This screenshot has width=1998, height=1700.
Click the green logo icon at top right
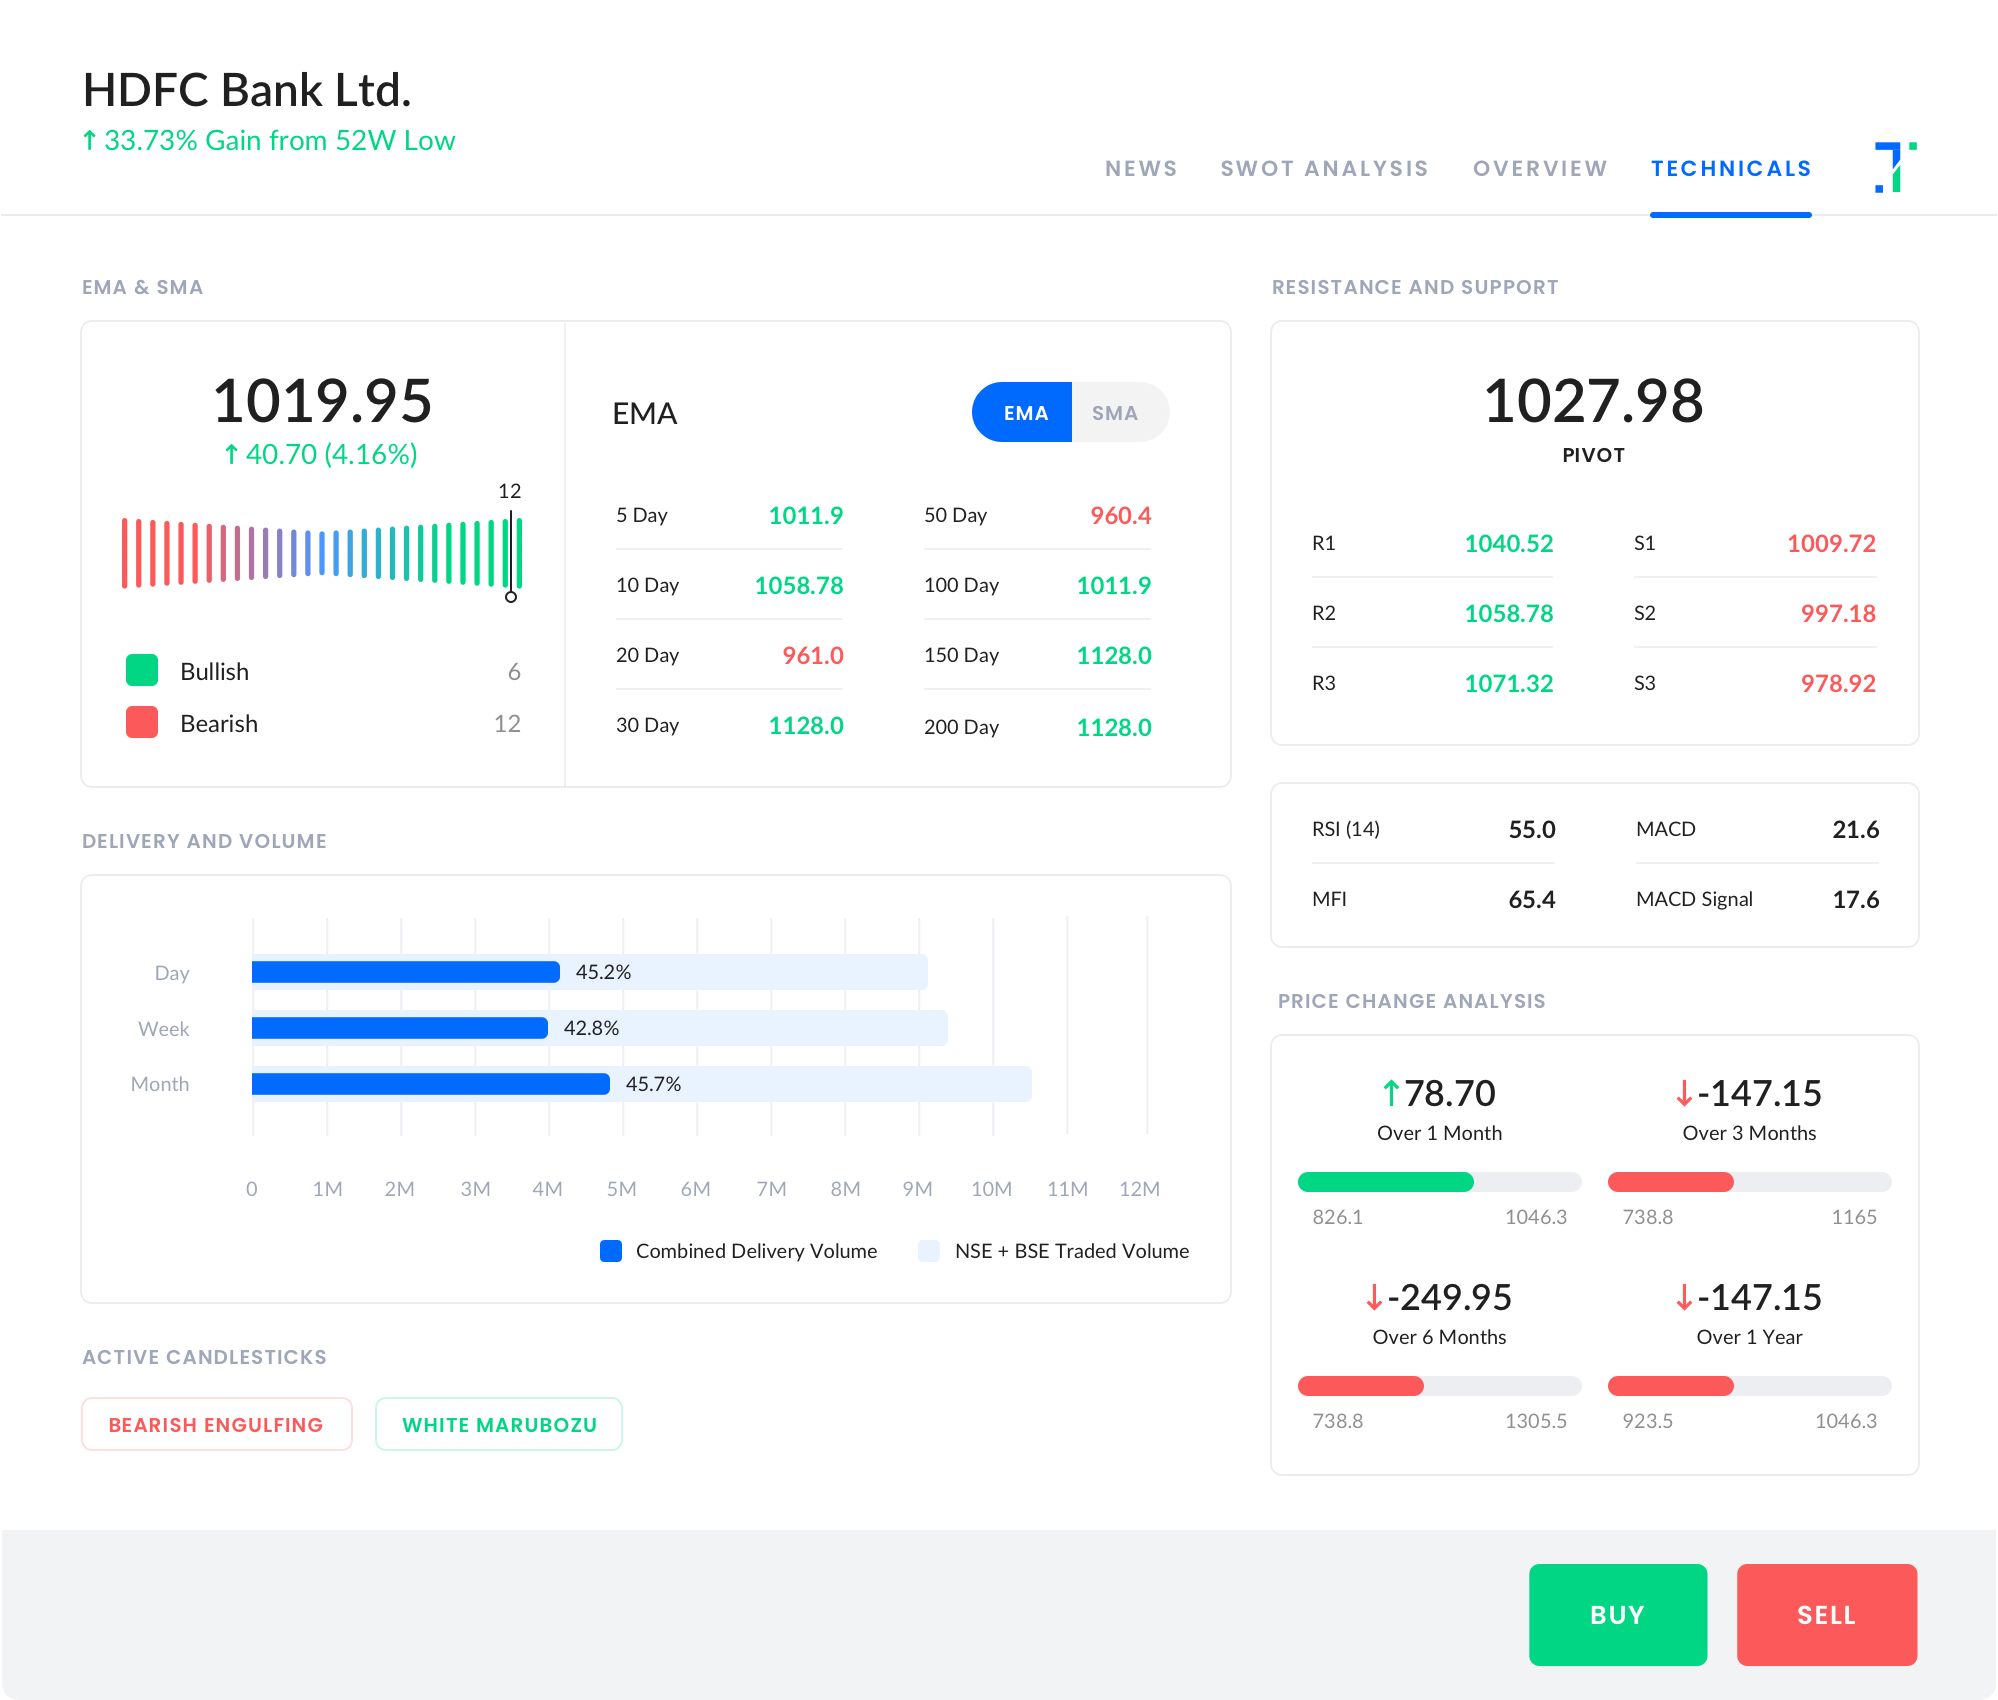pos(1895,167)
